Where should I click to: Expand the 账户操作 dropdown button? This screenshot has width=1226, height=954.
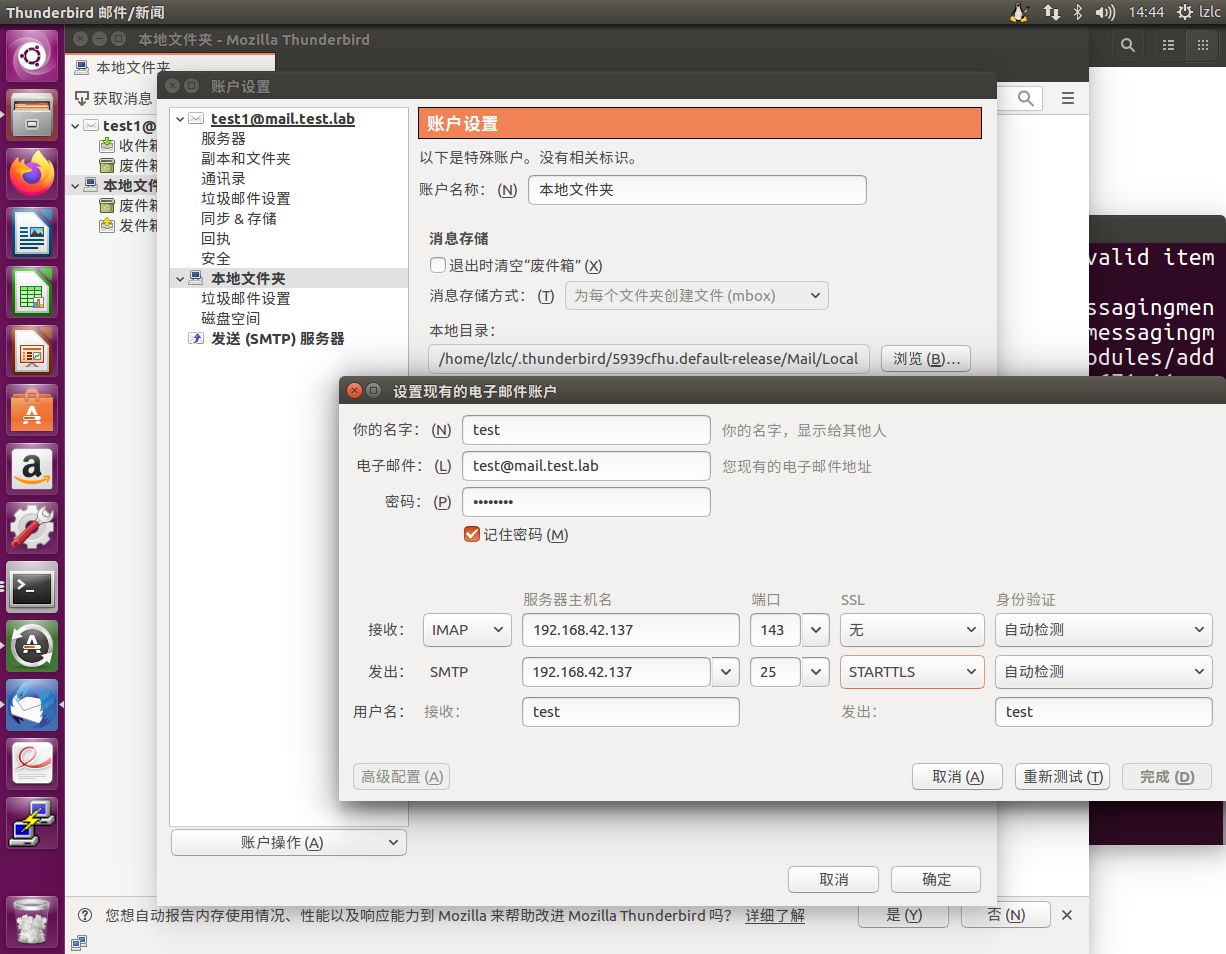[288, 843]
